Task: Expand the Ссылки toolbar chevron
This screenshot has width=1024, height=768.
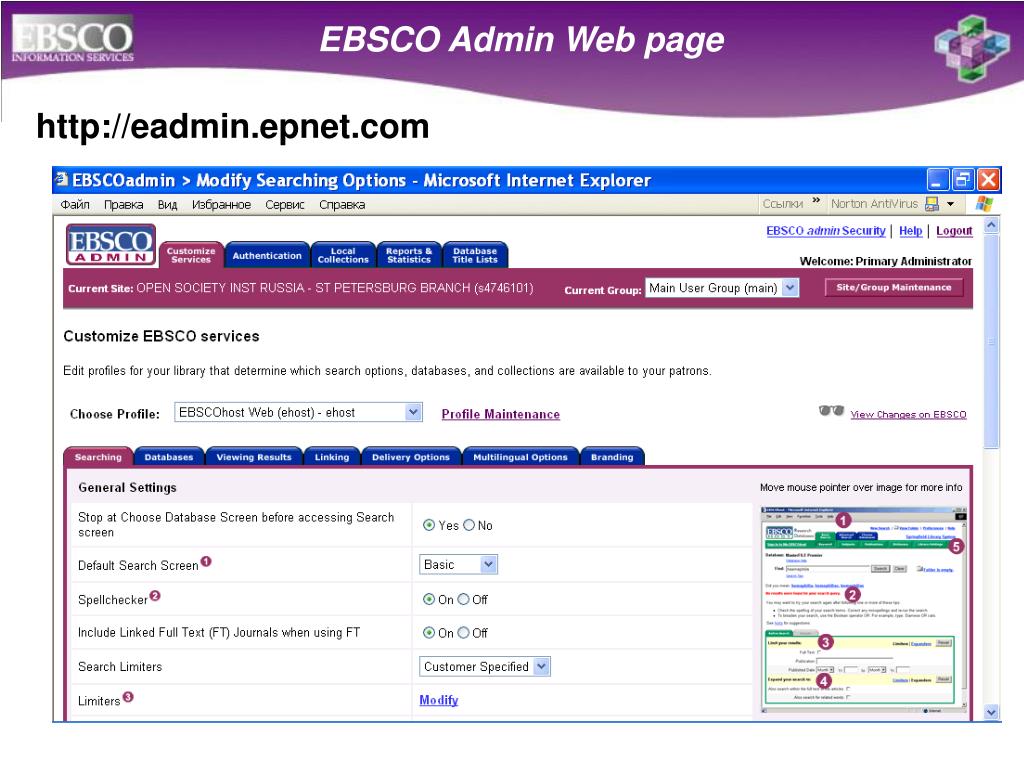Action: (x=816, y=200)
